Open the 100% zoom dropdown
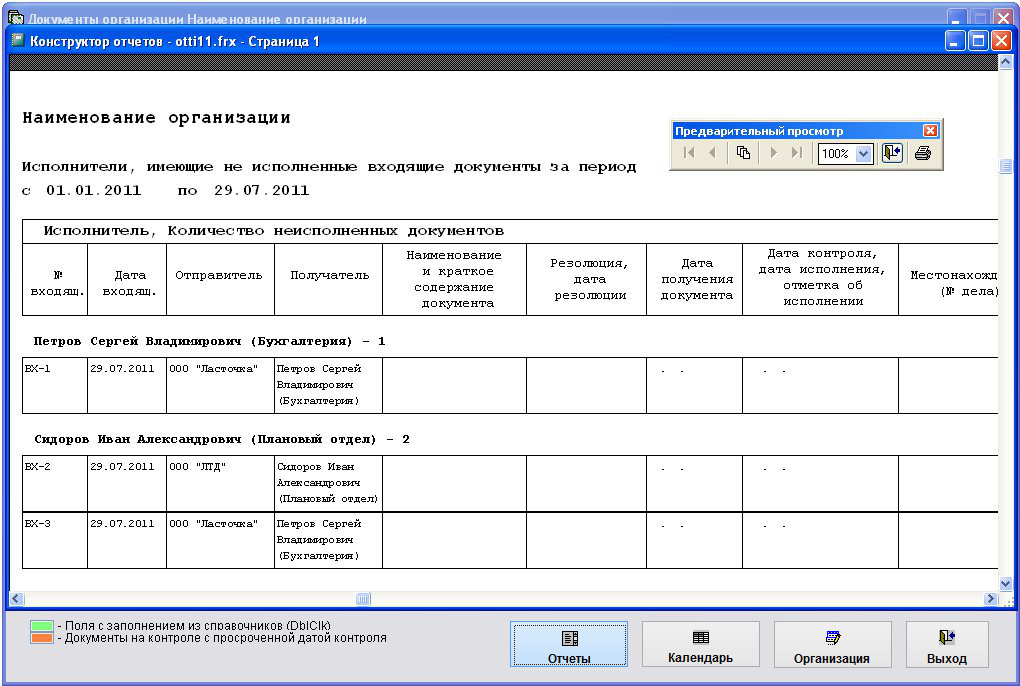Screen dimensions: 1020x686 tap(864, 154)
